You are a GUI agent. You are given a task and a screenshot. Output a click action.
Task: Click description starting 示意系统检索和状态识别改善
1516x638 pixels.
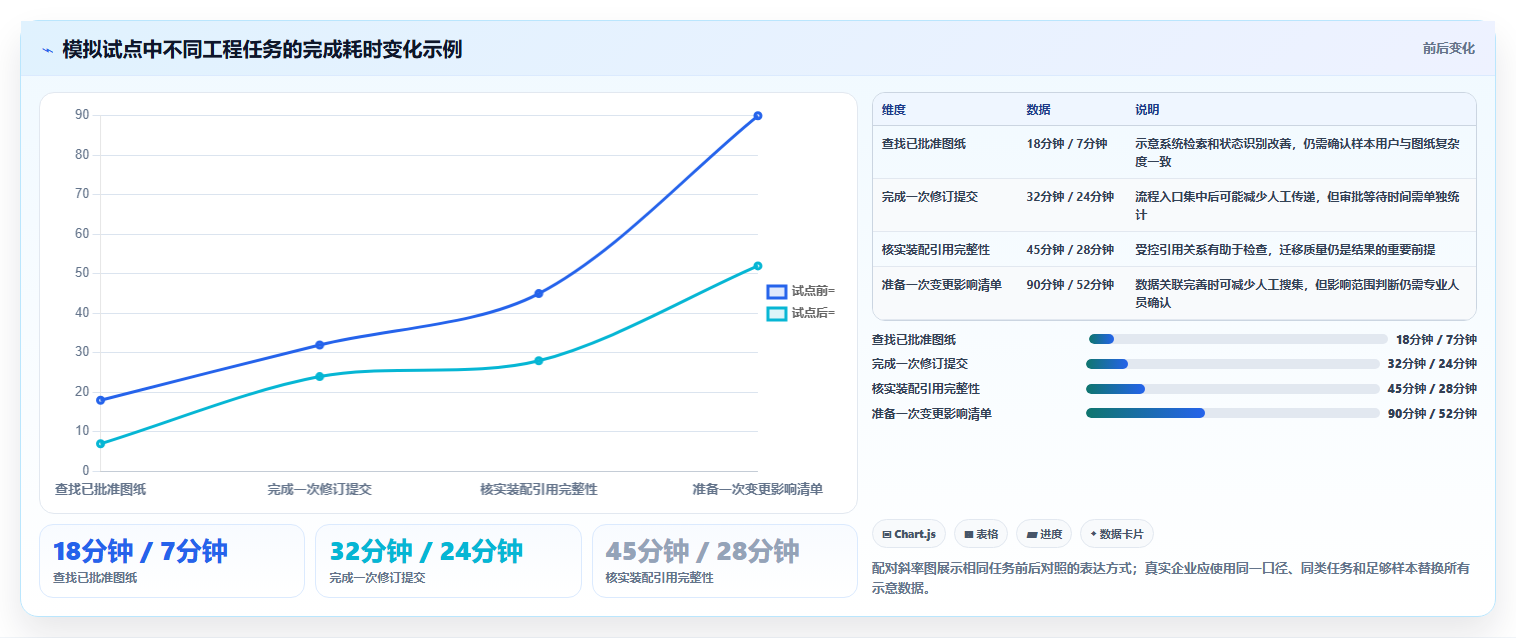point(1297,153)
